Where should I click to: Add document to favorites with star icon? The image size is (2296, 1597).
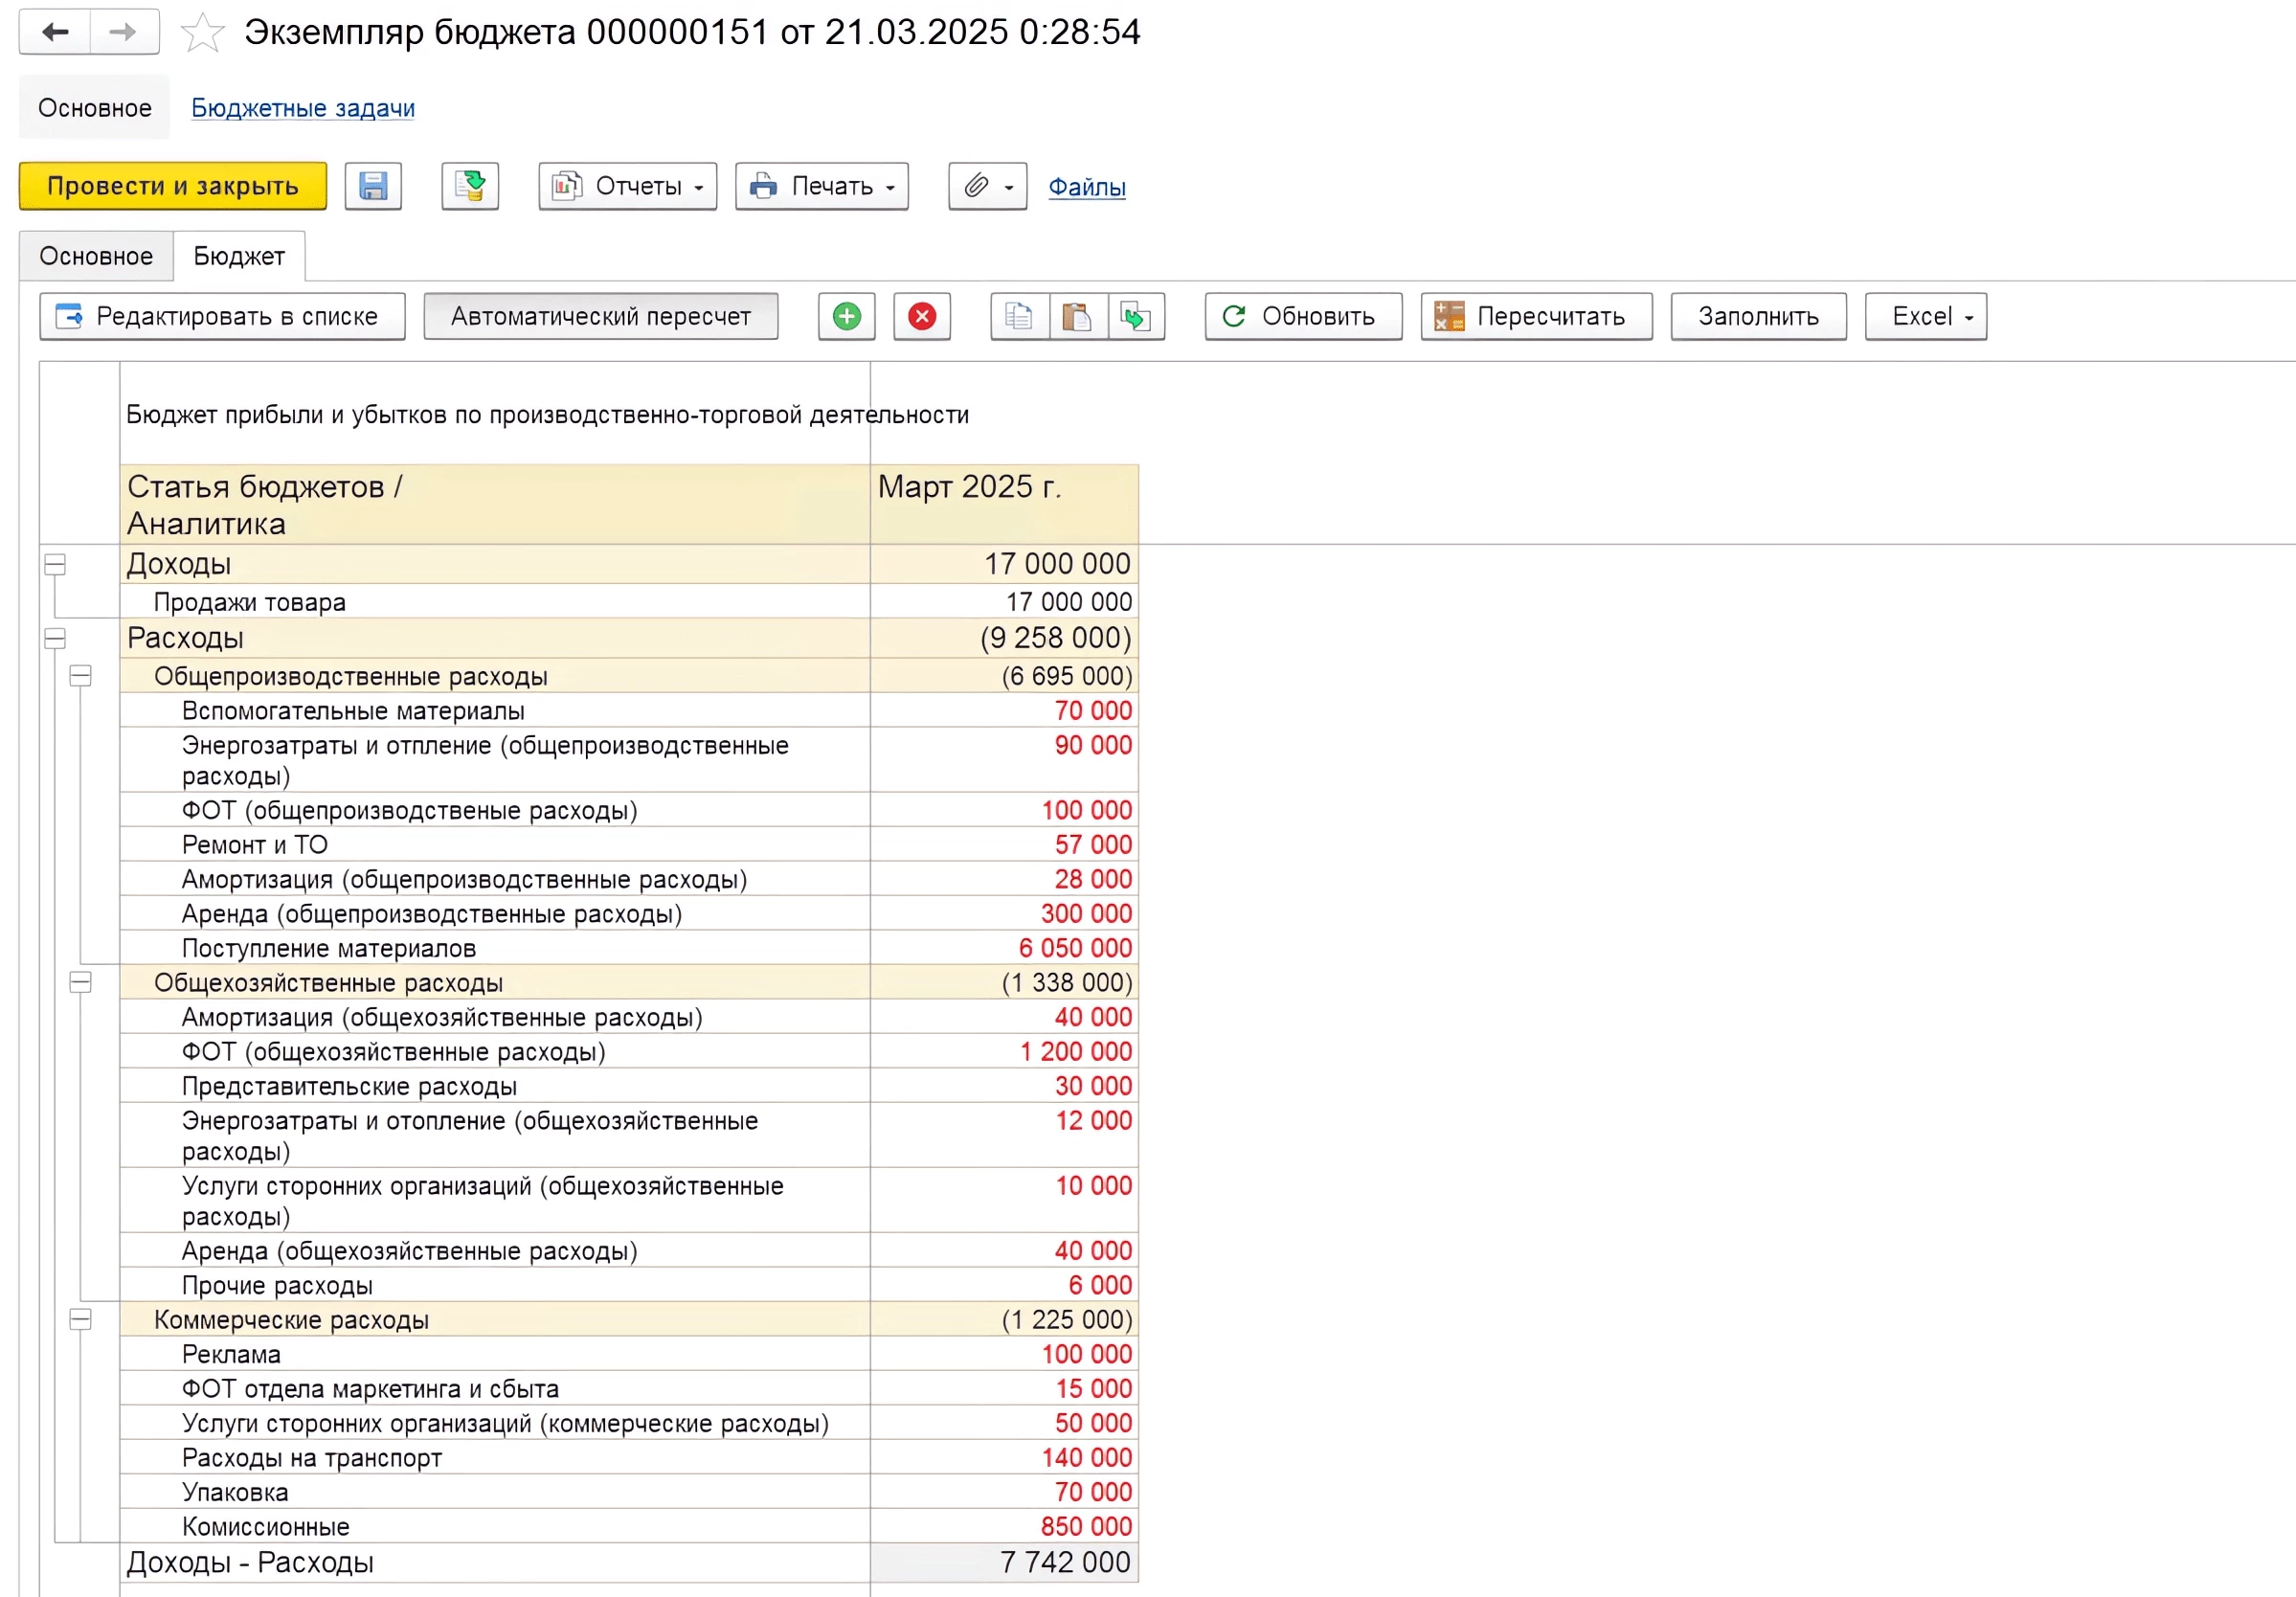202,32
